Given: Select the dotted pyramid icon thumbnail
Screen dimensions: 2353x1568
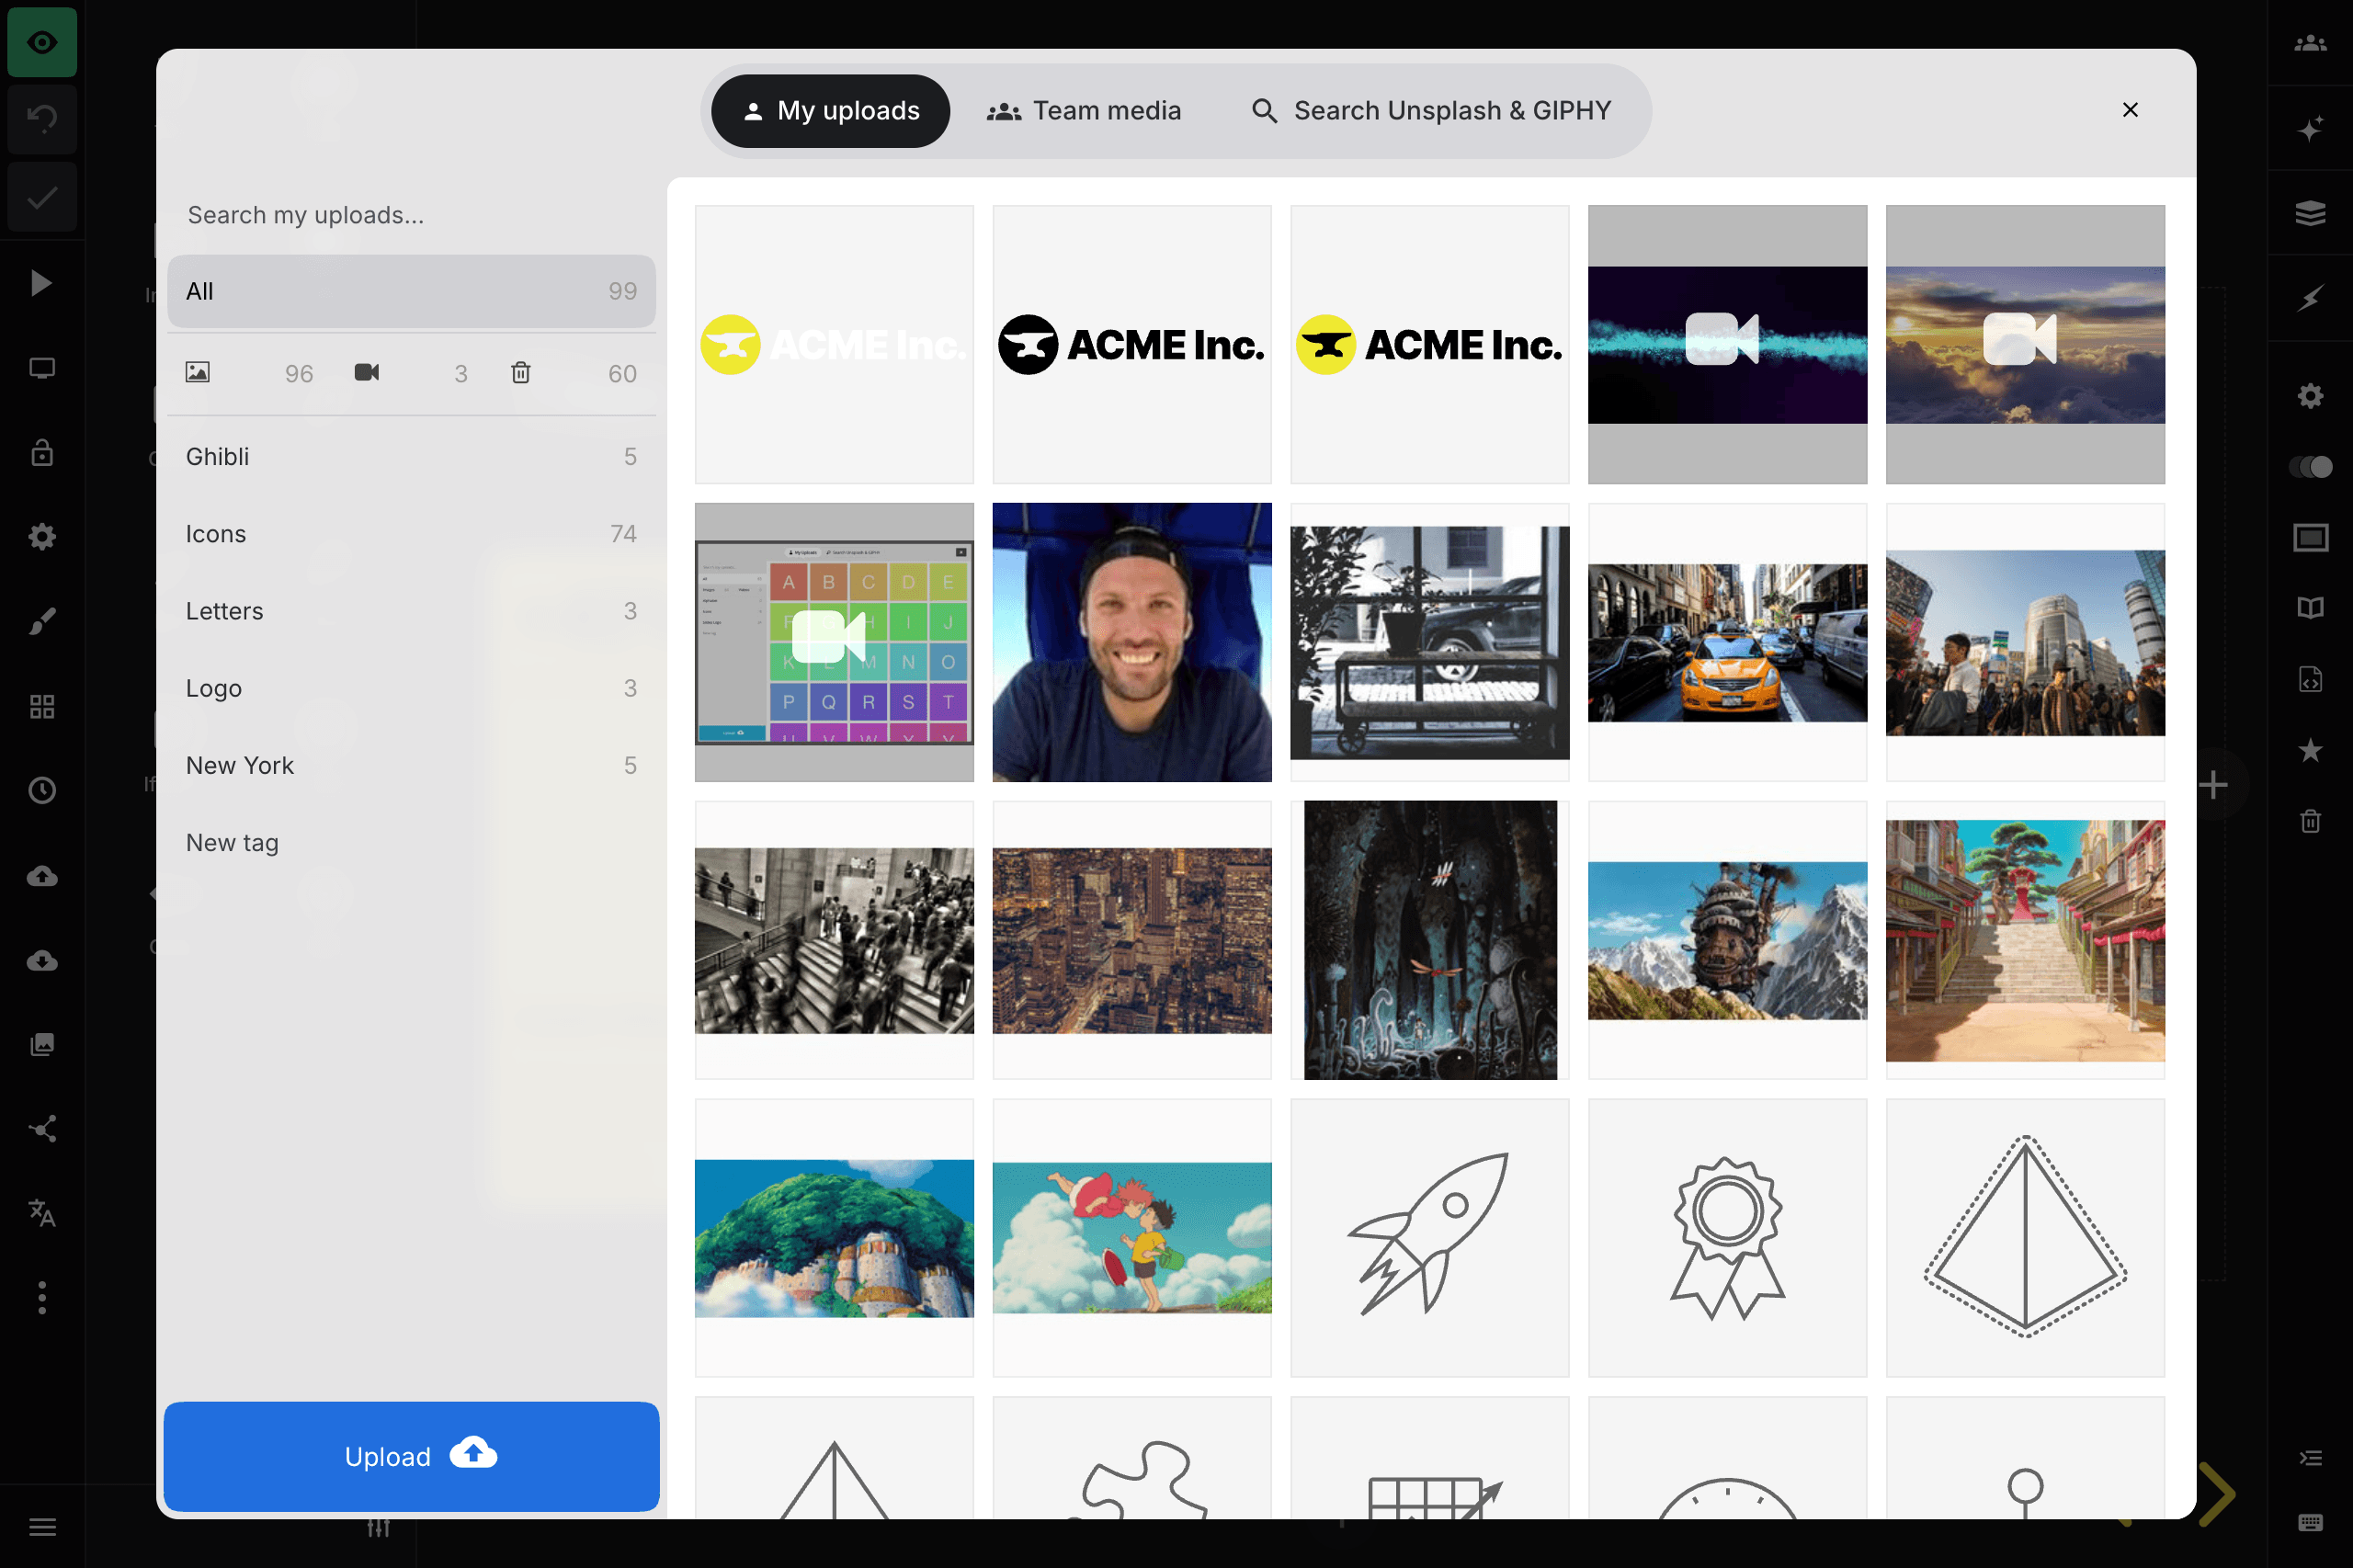Looking at the screenshot, I should pos(2025,1238).
